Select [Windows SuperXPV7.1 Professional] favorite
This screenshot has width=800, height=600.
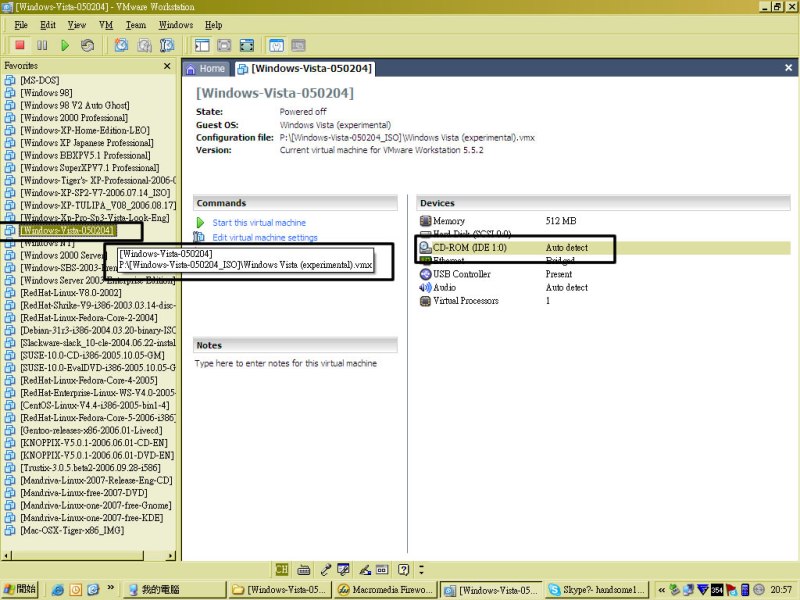click(x=90, y=167)
